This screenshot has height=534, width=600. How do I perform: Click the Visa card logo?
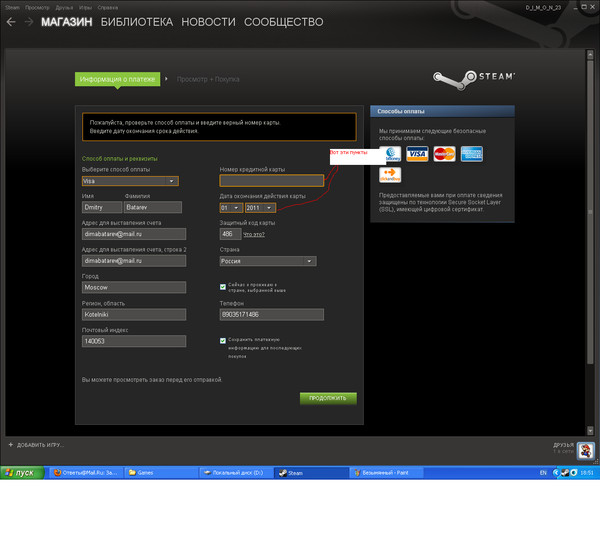[x=417, y=154]
